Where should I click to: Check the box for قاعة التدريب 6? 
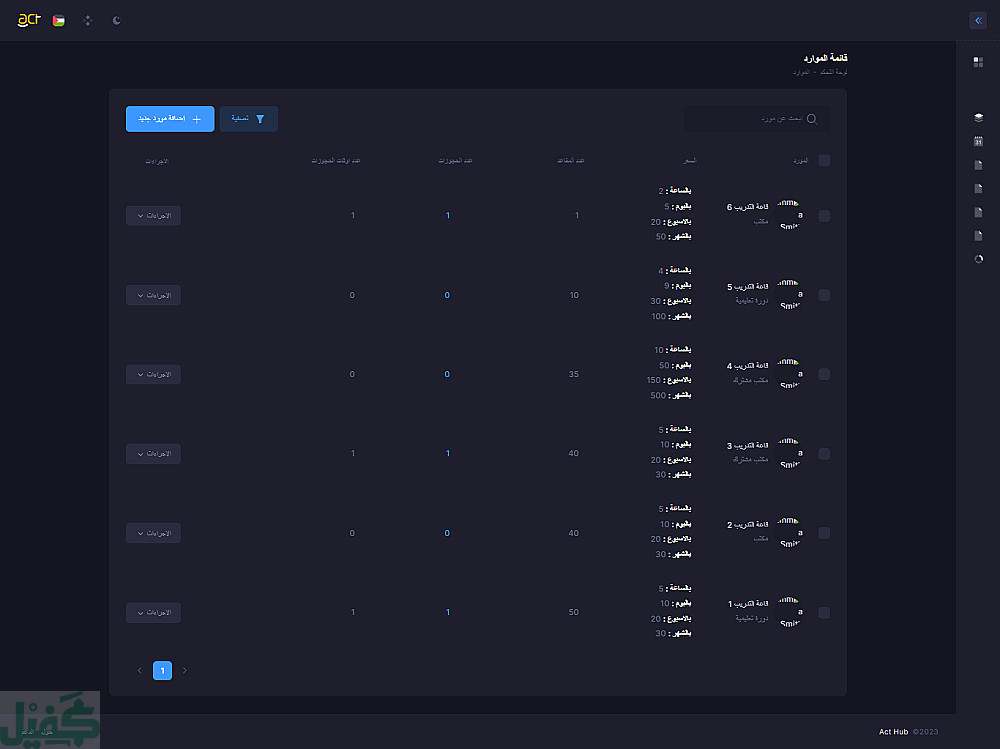[824, 216]
